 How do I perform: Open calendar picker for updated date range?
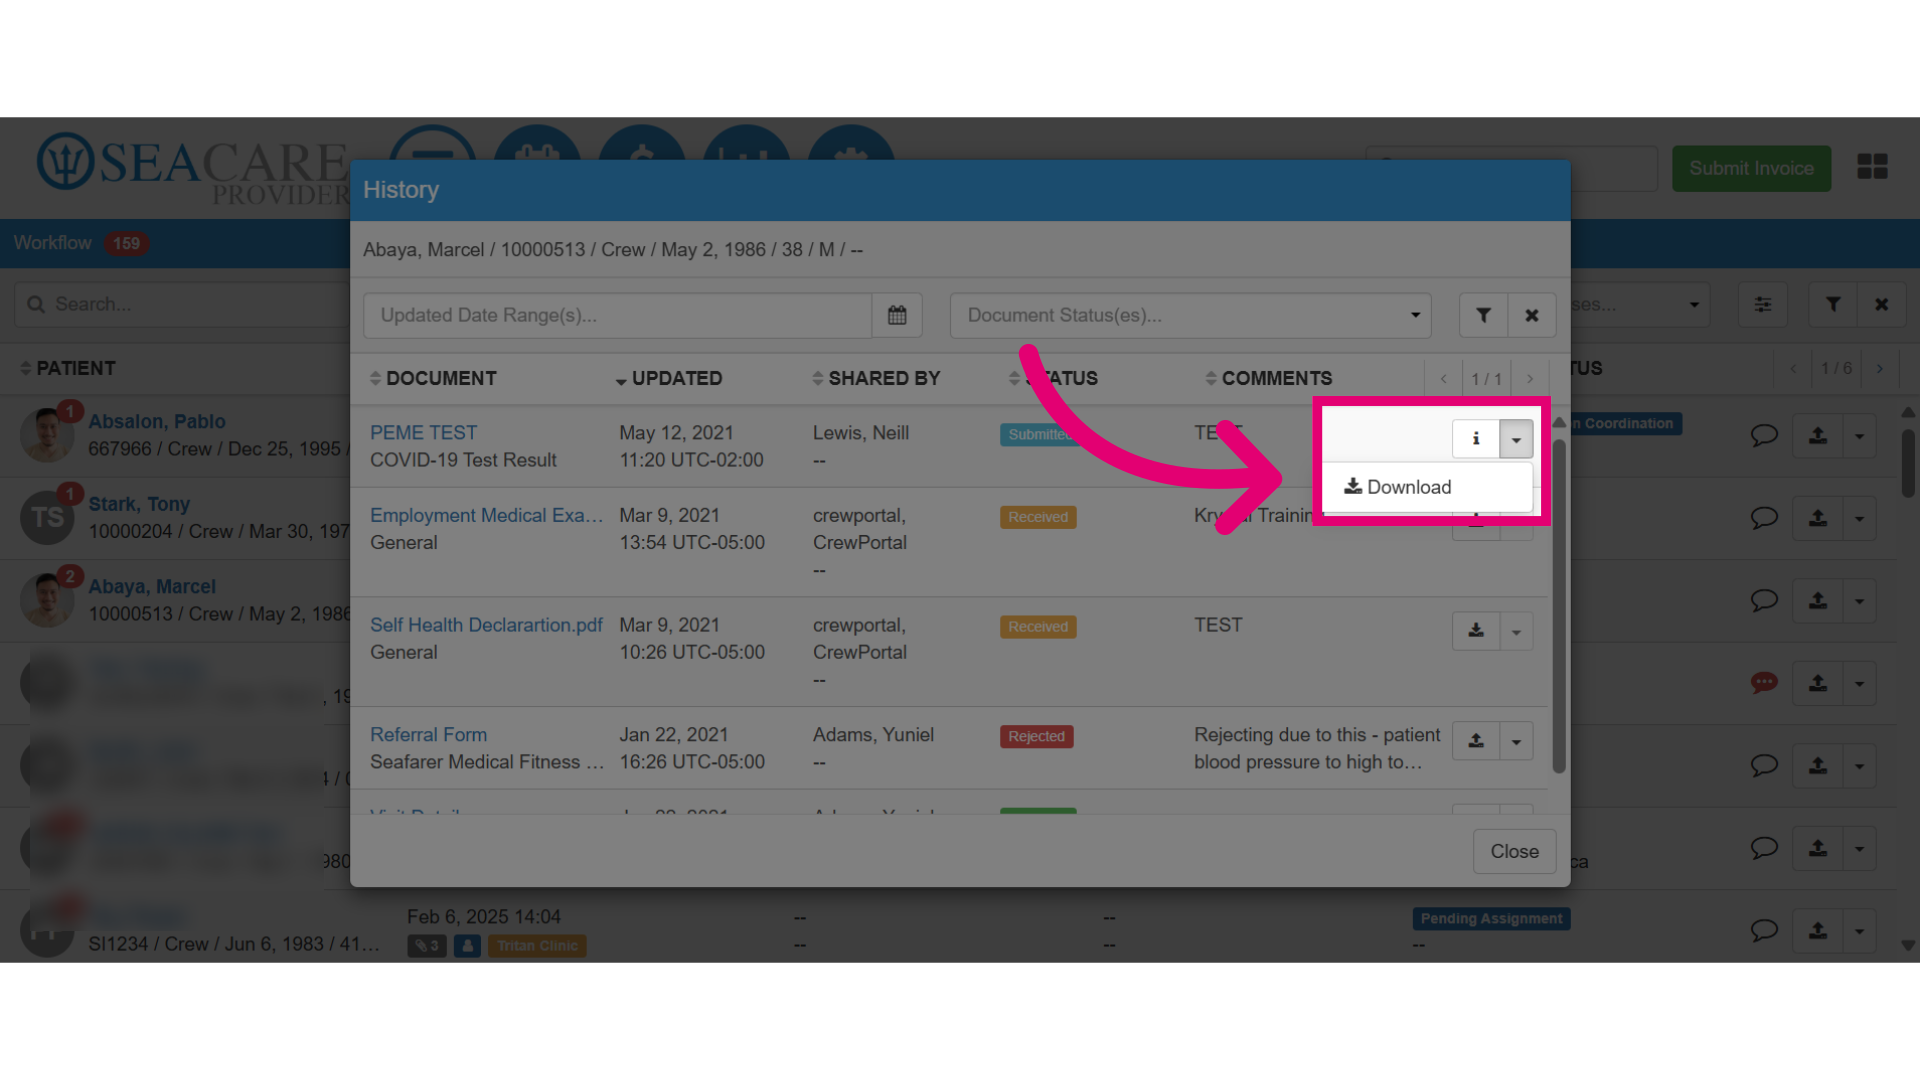point(897,315)
